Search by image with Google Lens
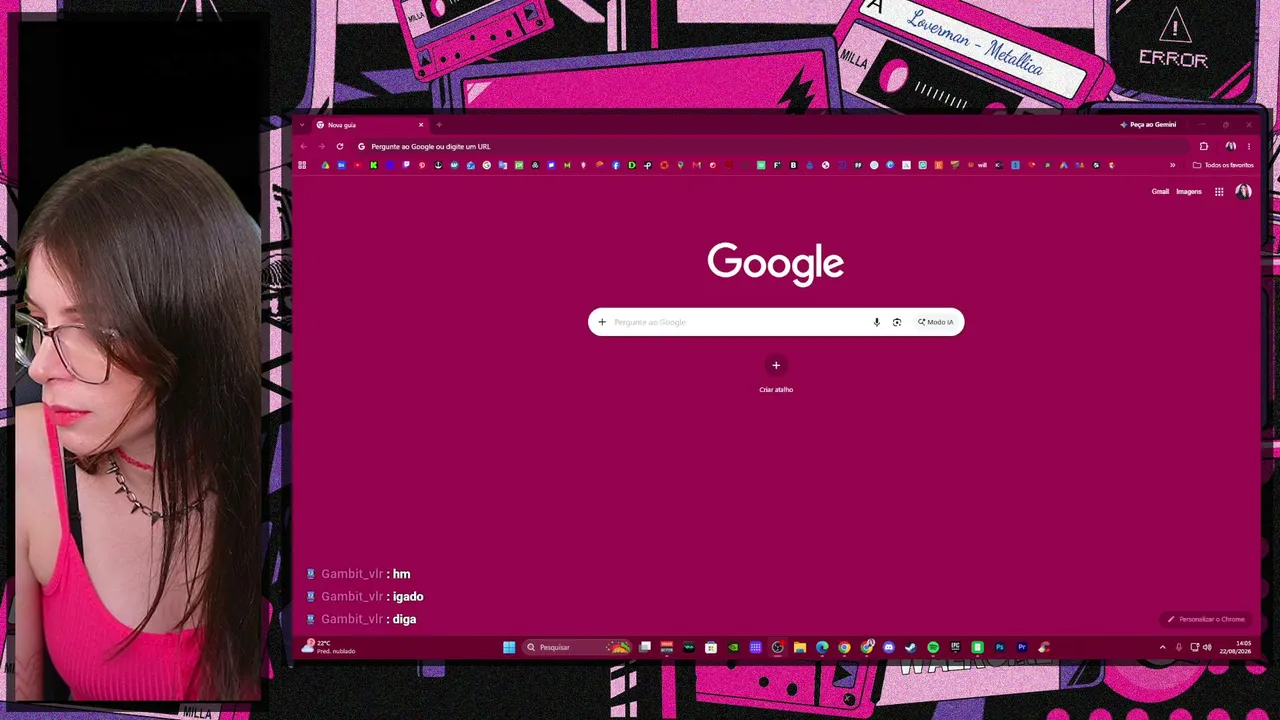Viewport: 1280px width, 720px height. tap(897, 322)
